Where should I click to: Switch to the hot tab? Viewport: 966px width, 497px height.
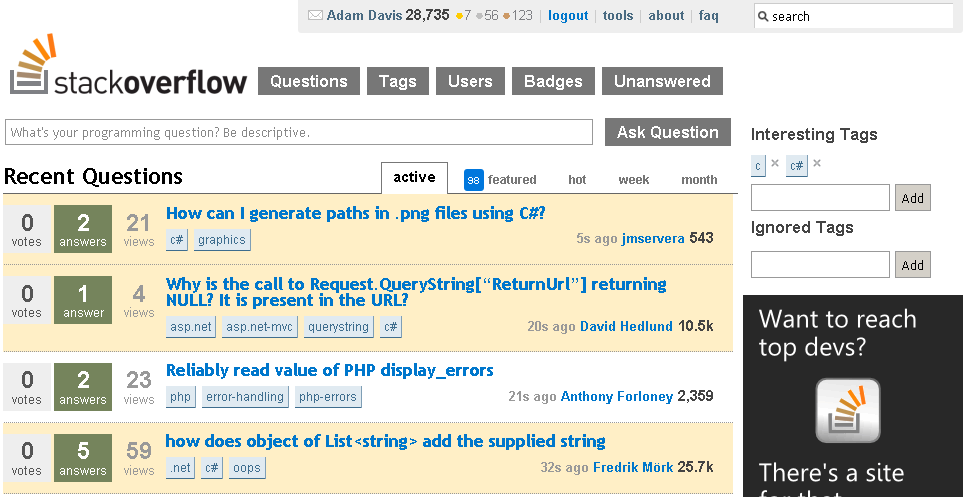click(x=577, y=180)
